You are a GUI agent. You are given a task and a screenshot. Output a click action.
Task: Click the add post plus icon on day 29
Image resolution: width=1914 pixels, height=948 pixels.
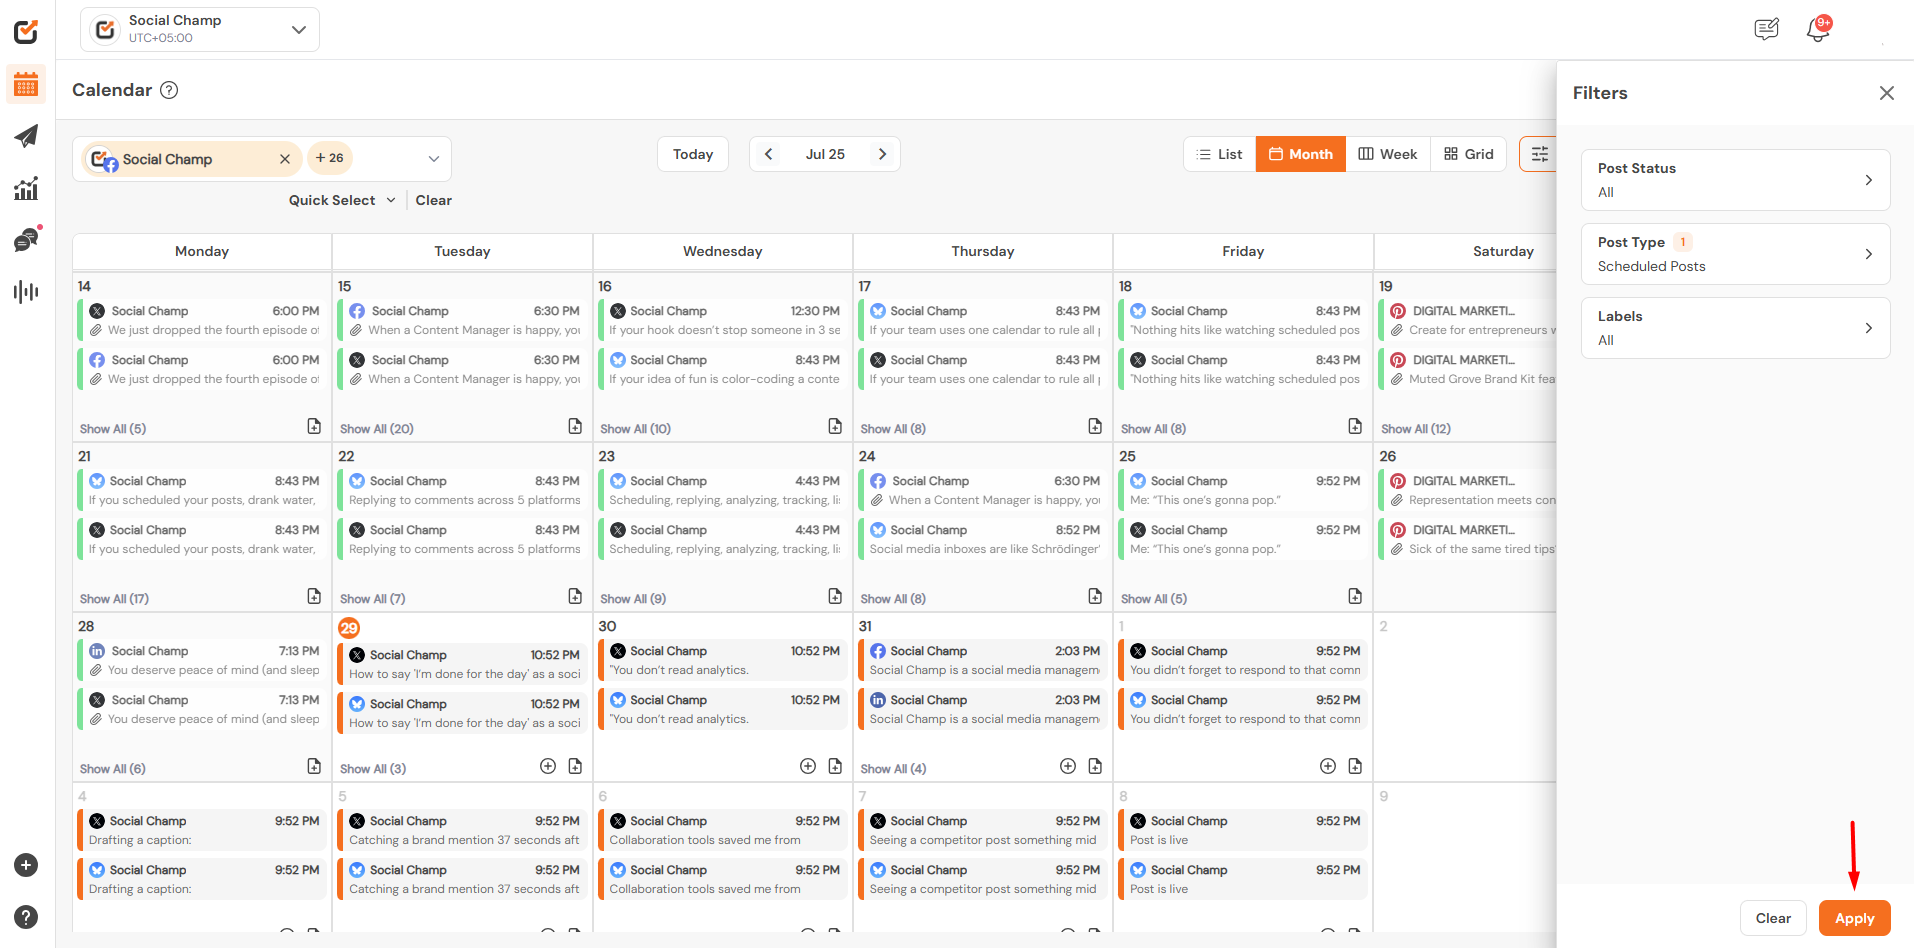coord(548,766)
